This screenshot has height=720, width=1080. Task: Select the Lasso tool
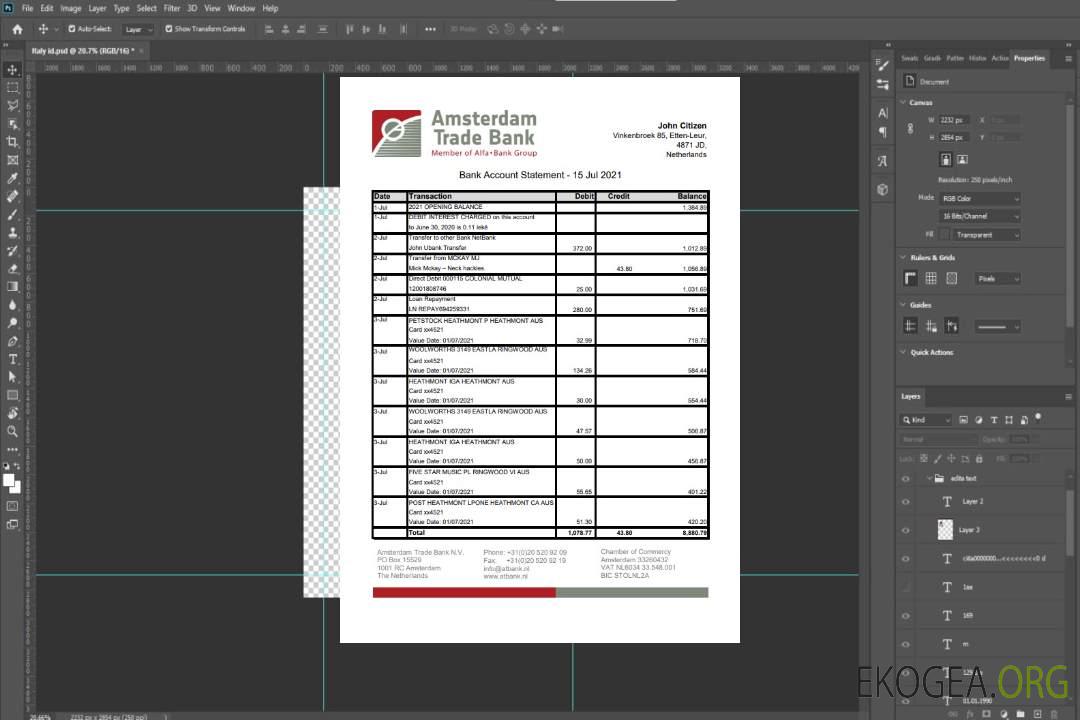coord(12,105)
